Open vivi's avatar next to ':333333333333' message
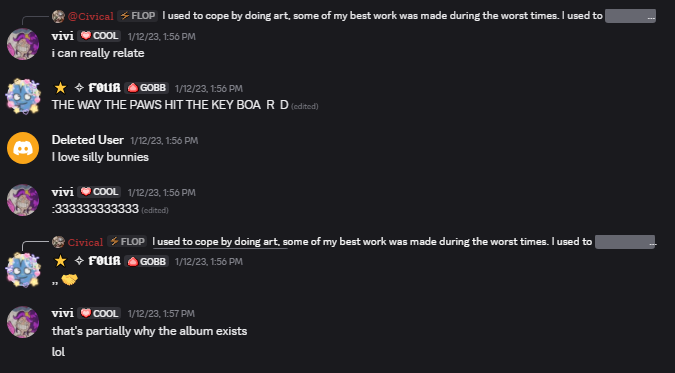 pyautogui.click(x=23, y=200)
